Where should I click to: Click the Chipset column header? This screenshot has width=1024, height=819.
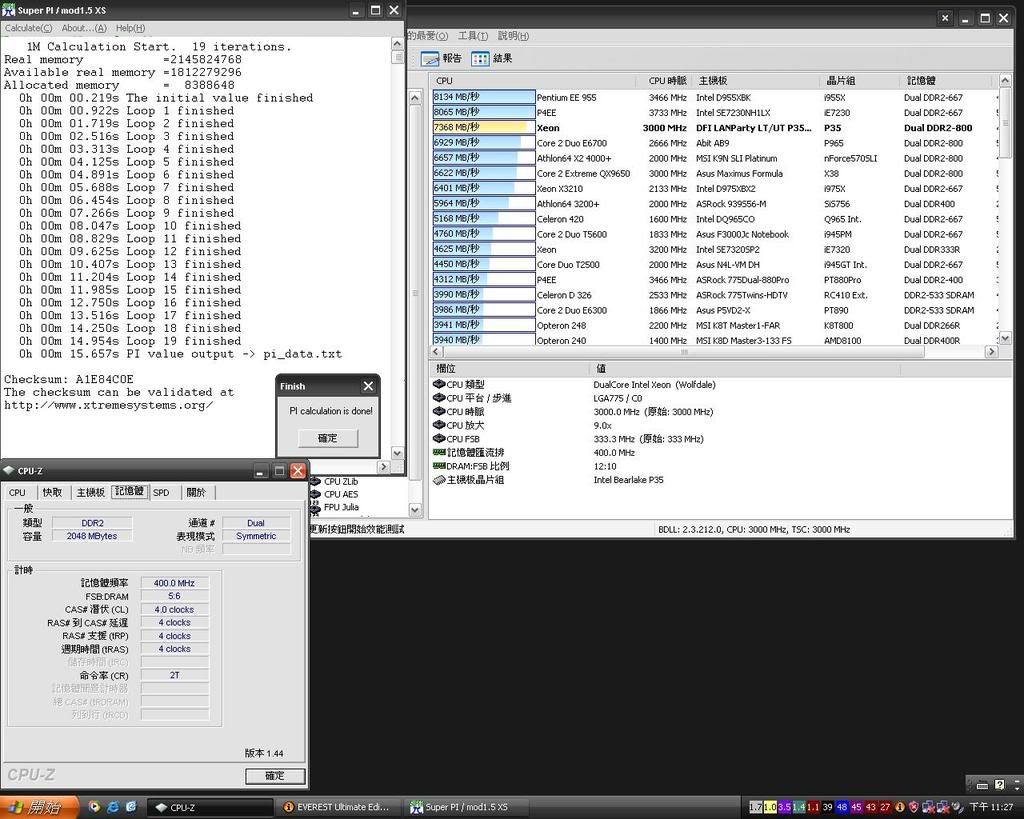pyautogui.click(x=861, y=81)
